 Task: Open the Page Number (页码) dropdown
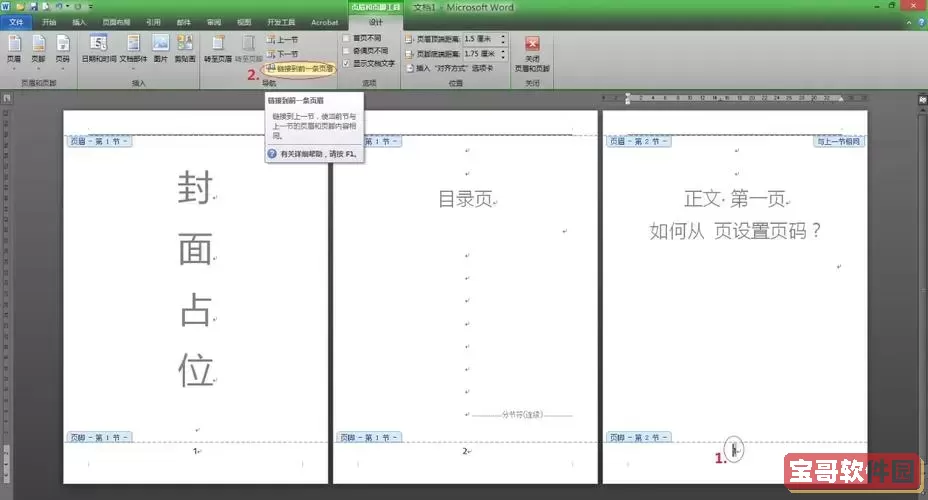click(x=62, y=50)
